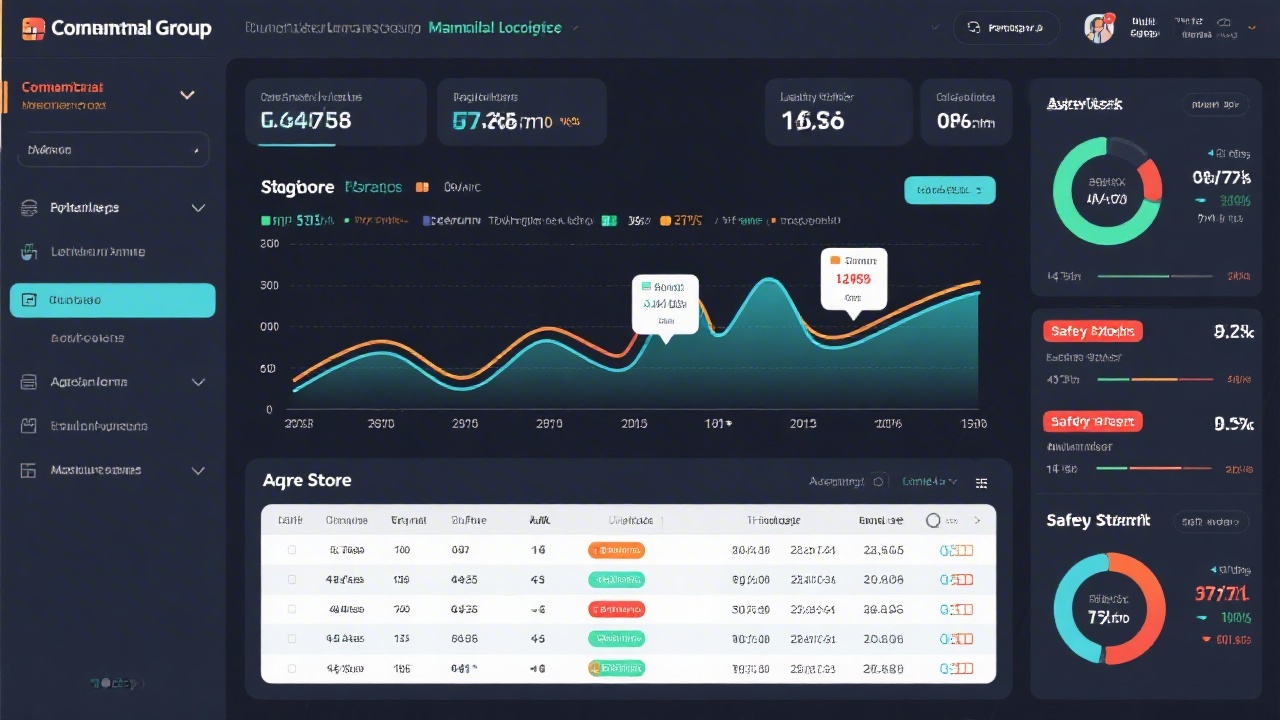Click the Commercial Group logo icon
Screen dimensions: 1280x720
click(x=33, y=28)
